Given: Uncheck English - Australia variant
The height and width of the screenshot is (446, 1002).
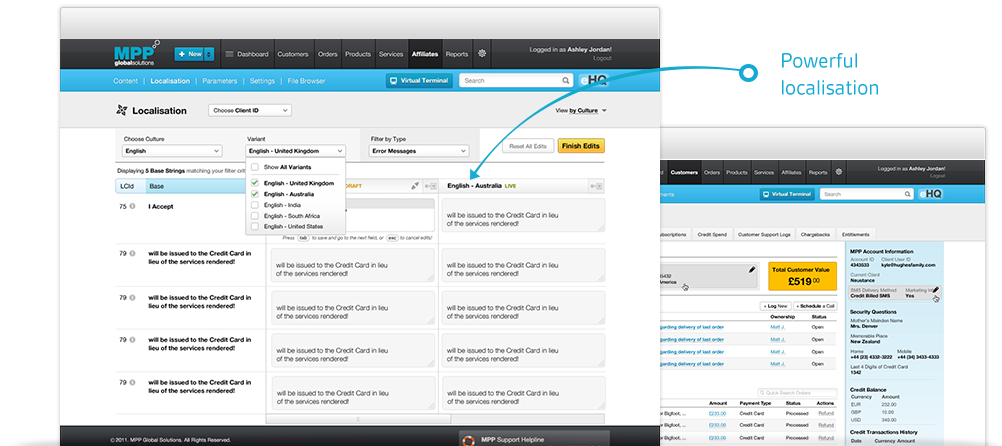Looking at the screenshot, I should point(255,194).
